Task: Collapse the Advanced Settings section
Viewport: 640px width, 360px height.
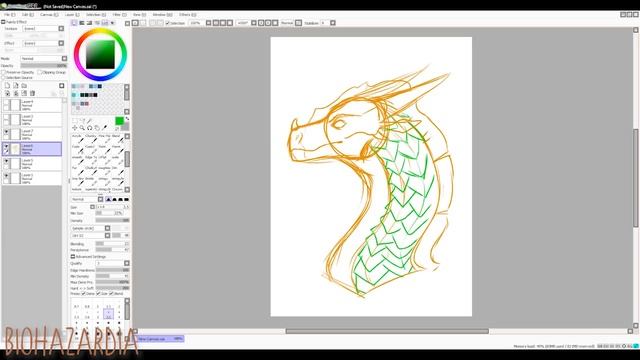Action: point(73,257)
